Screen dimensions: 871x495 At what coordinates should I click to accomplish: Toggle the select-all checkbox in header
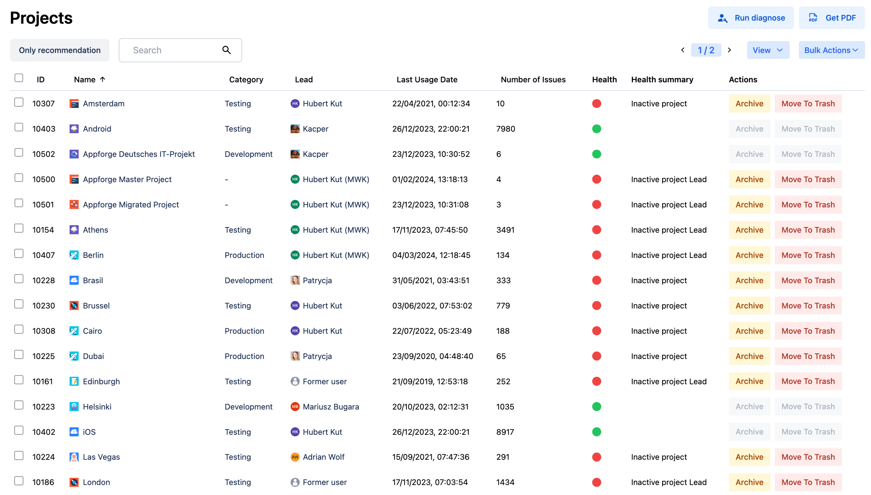click(19, 78)
